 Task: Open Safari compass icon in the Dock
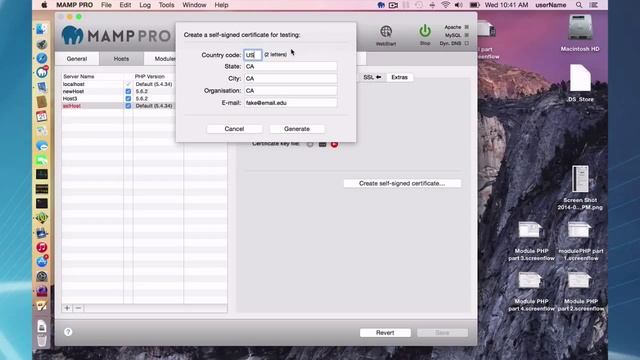point(42,58)
